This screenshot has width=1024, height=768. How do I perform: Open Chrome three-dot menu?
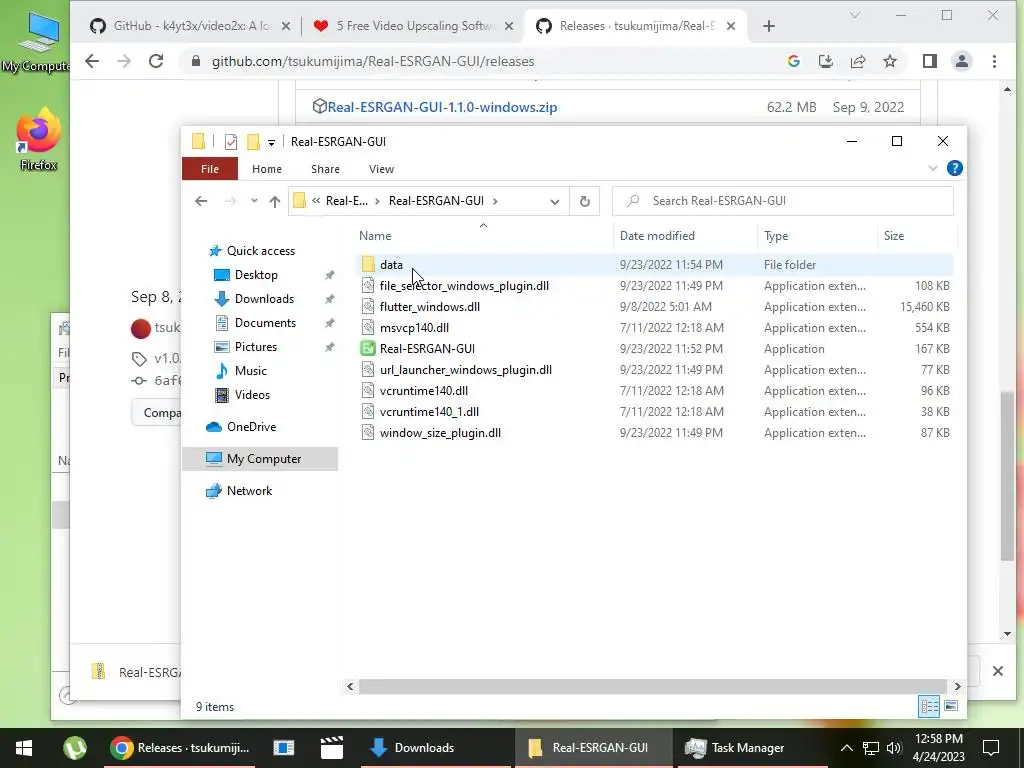[x=994, y=61]
